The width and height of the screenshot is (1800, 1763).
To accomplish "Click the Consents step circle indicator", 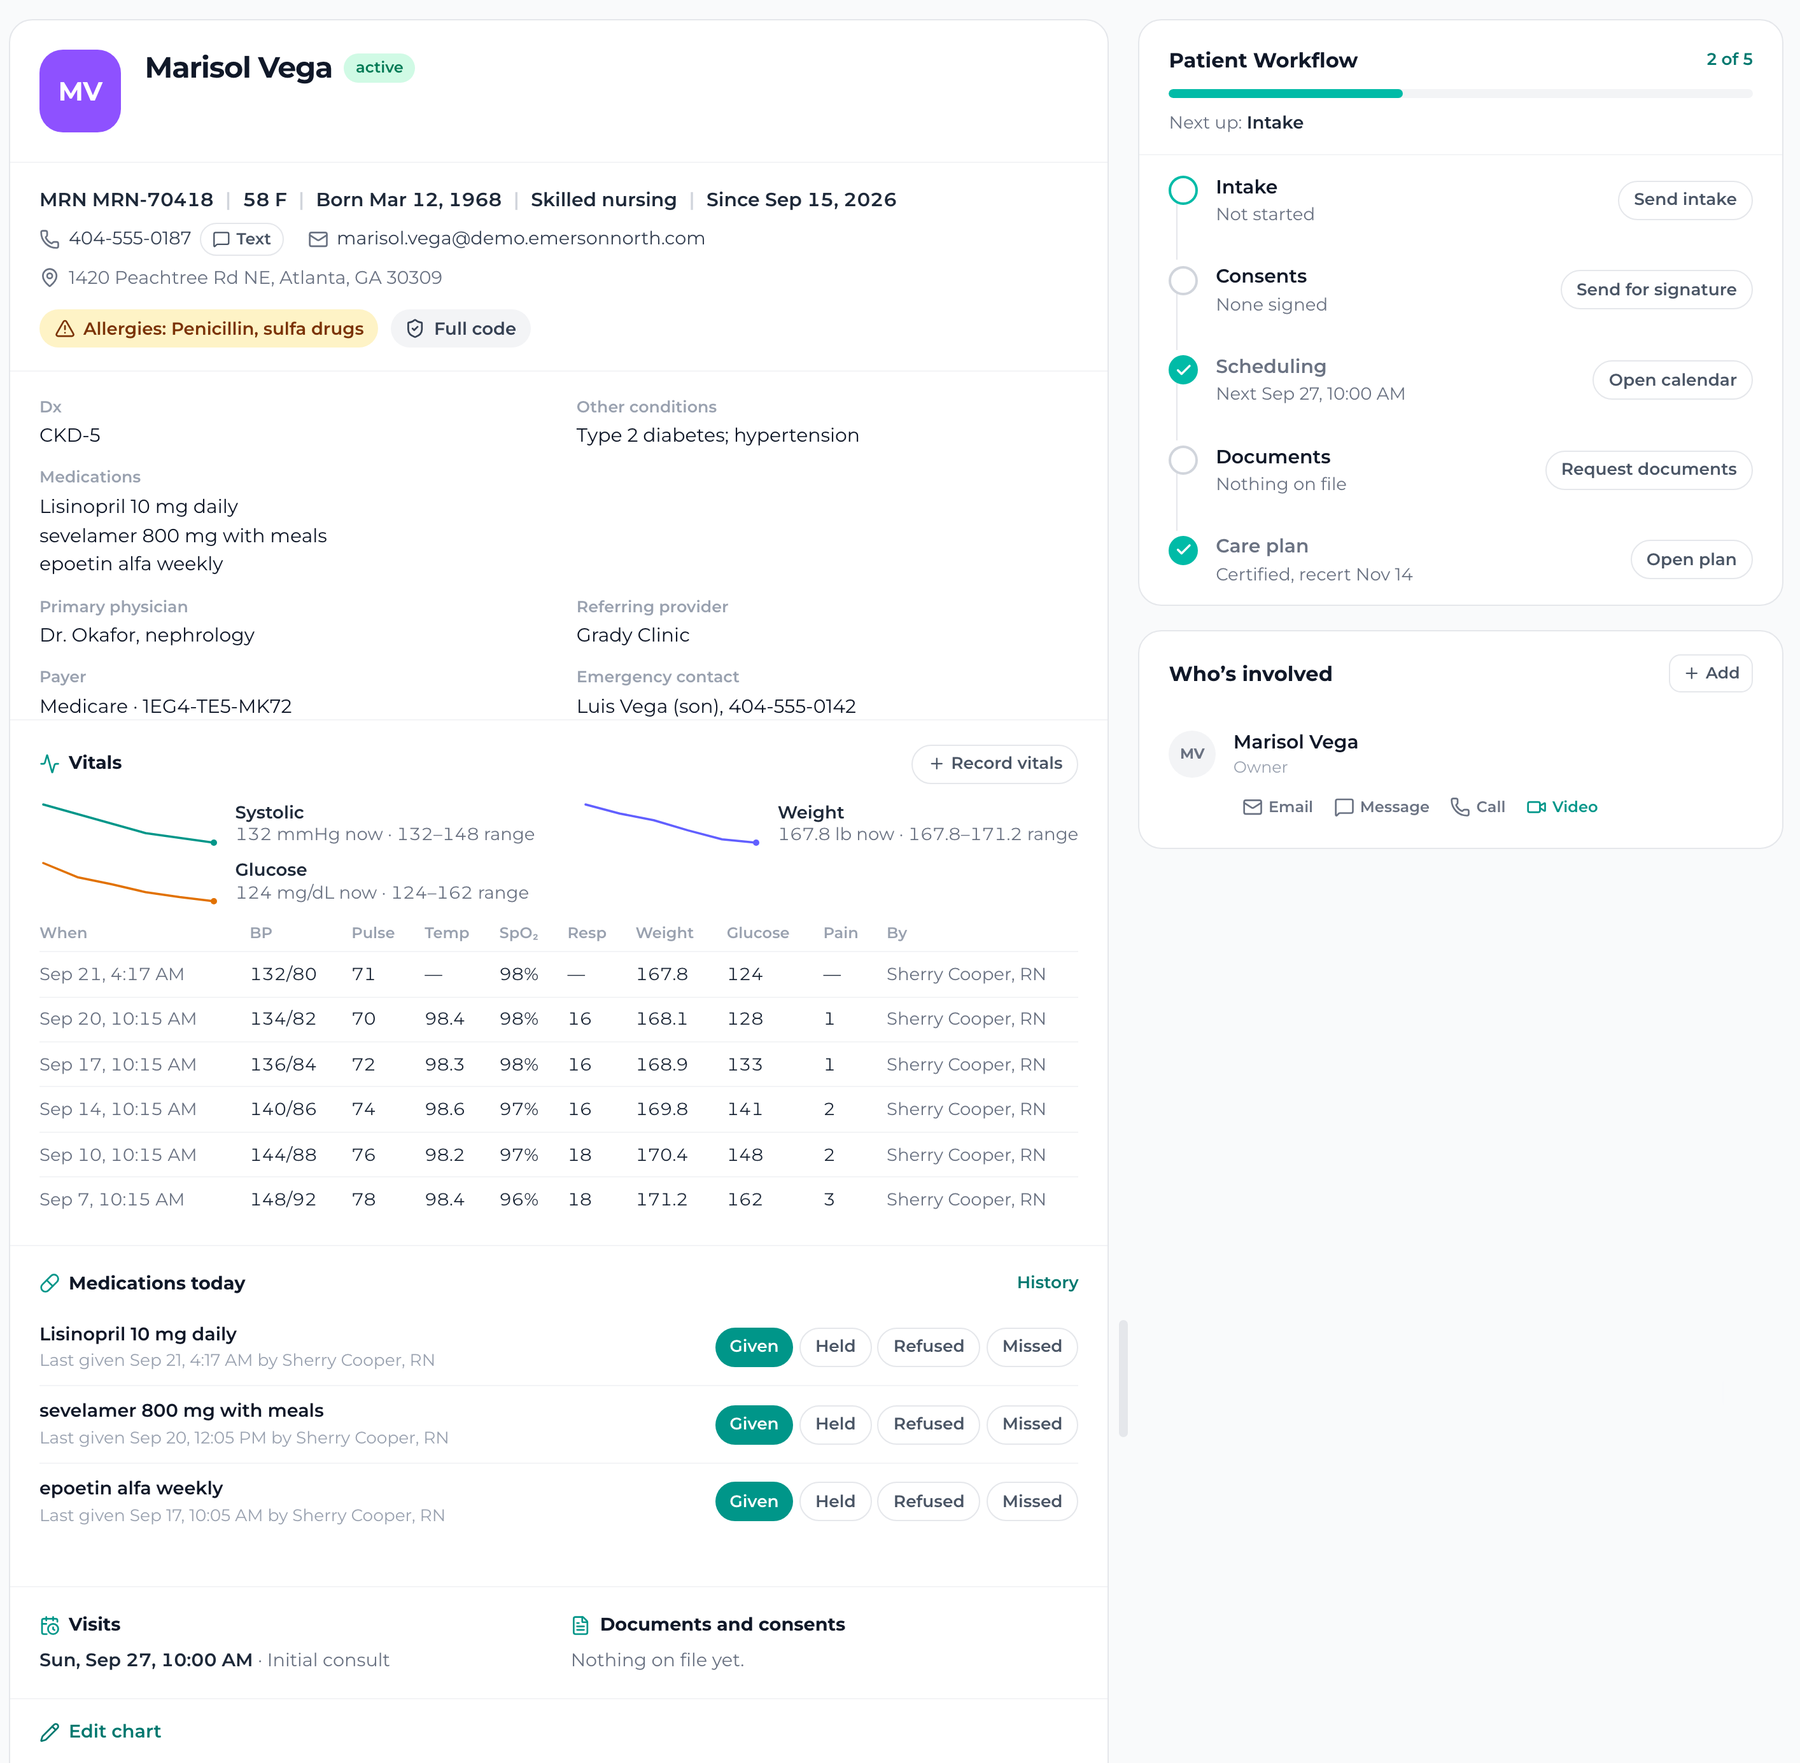I will 1183,280.
